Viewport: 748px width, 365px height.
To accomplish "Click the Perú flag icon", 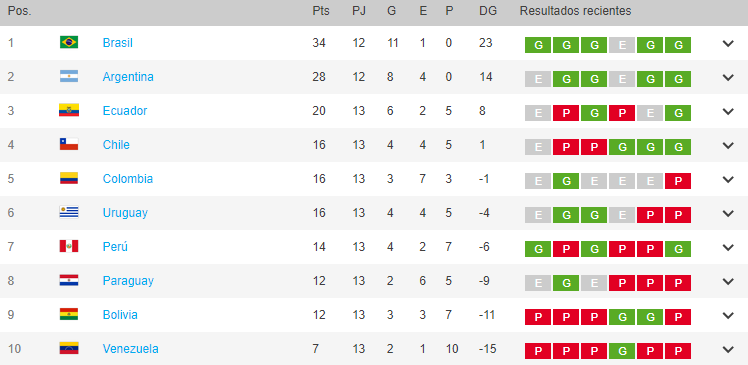I will point(69,247).
